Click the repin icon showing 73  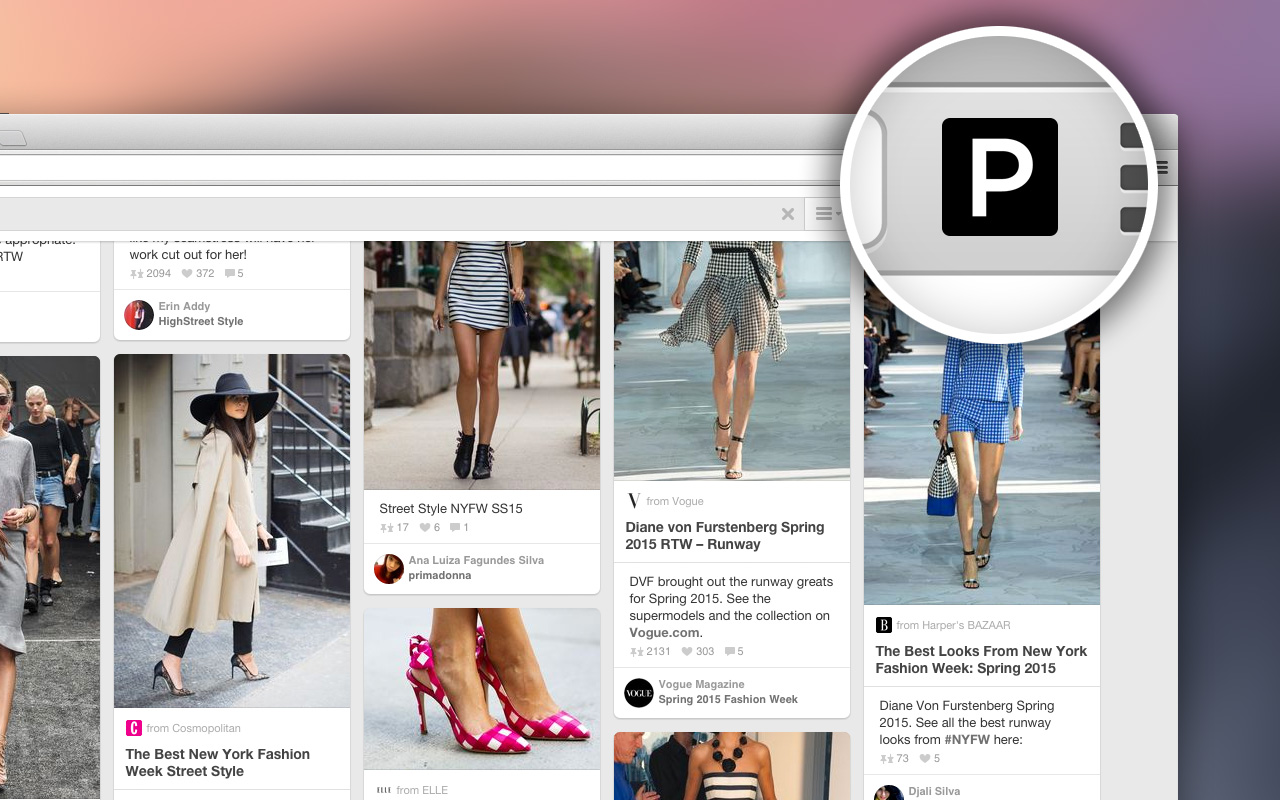(886, 758)
